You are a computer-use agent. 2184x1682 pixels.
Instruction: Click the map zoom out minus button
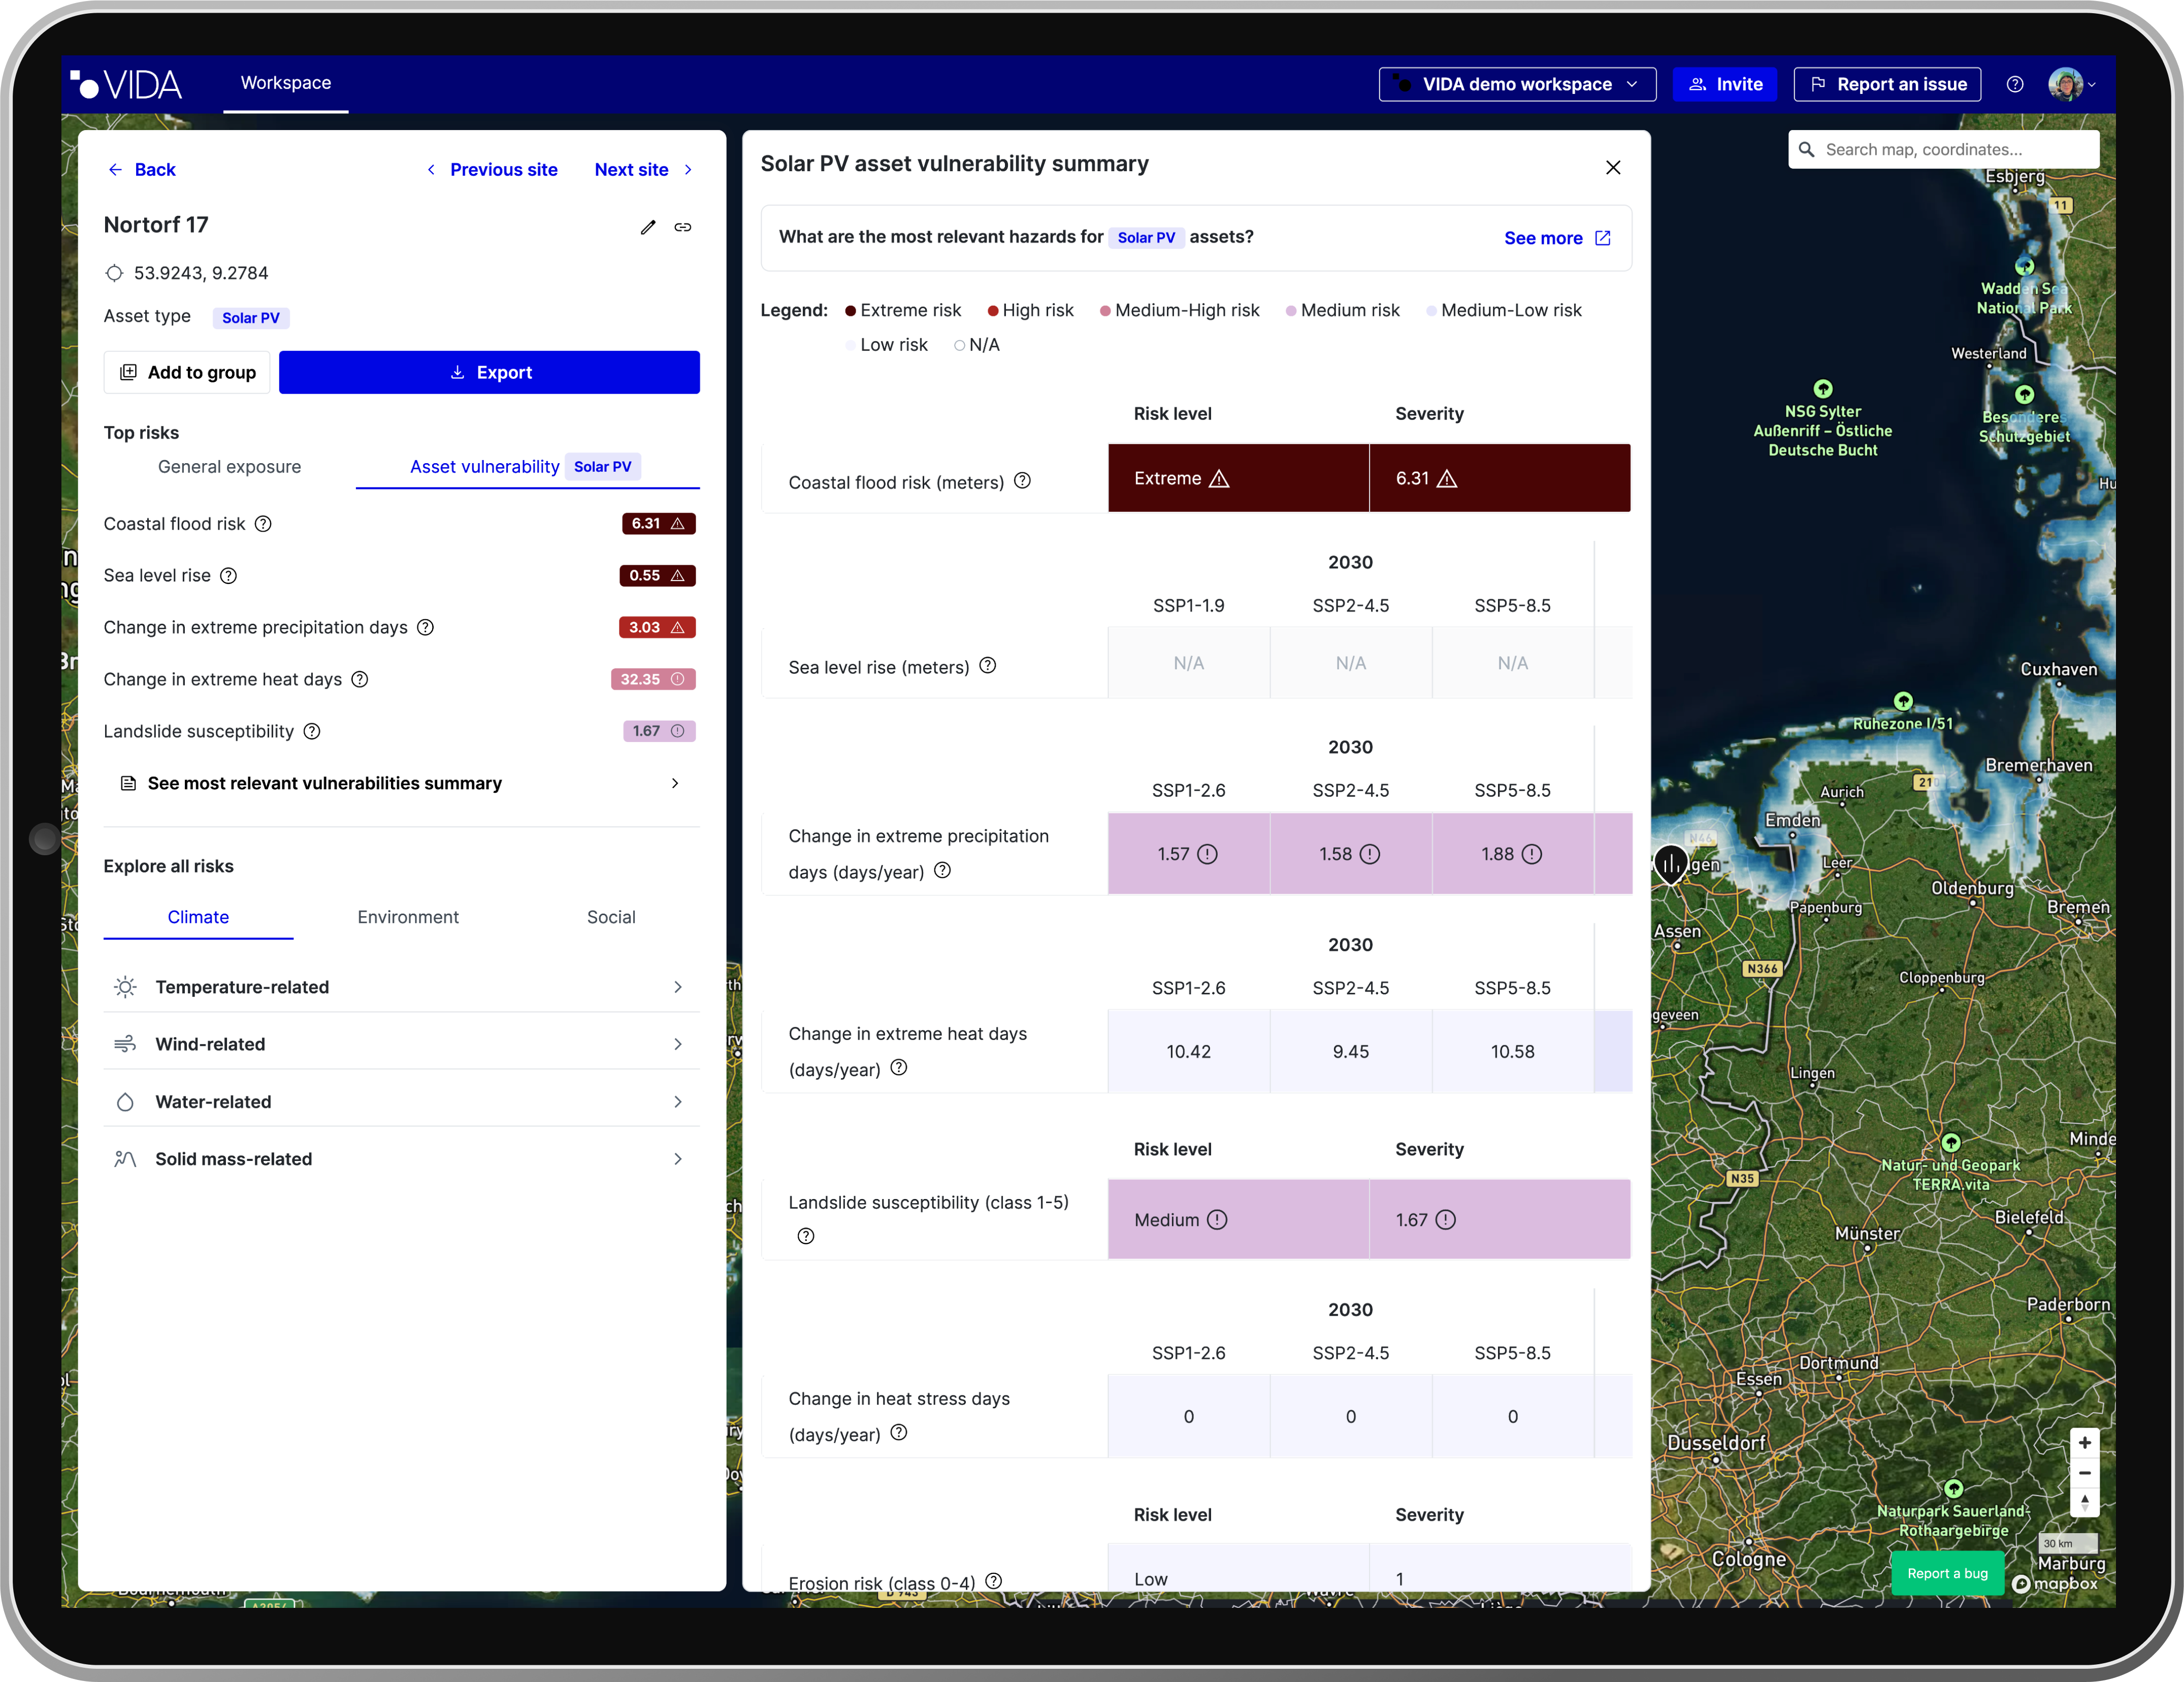(2084, 1473)
